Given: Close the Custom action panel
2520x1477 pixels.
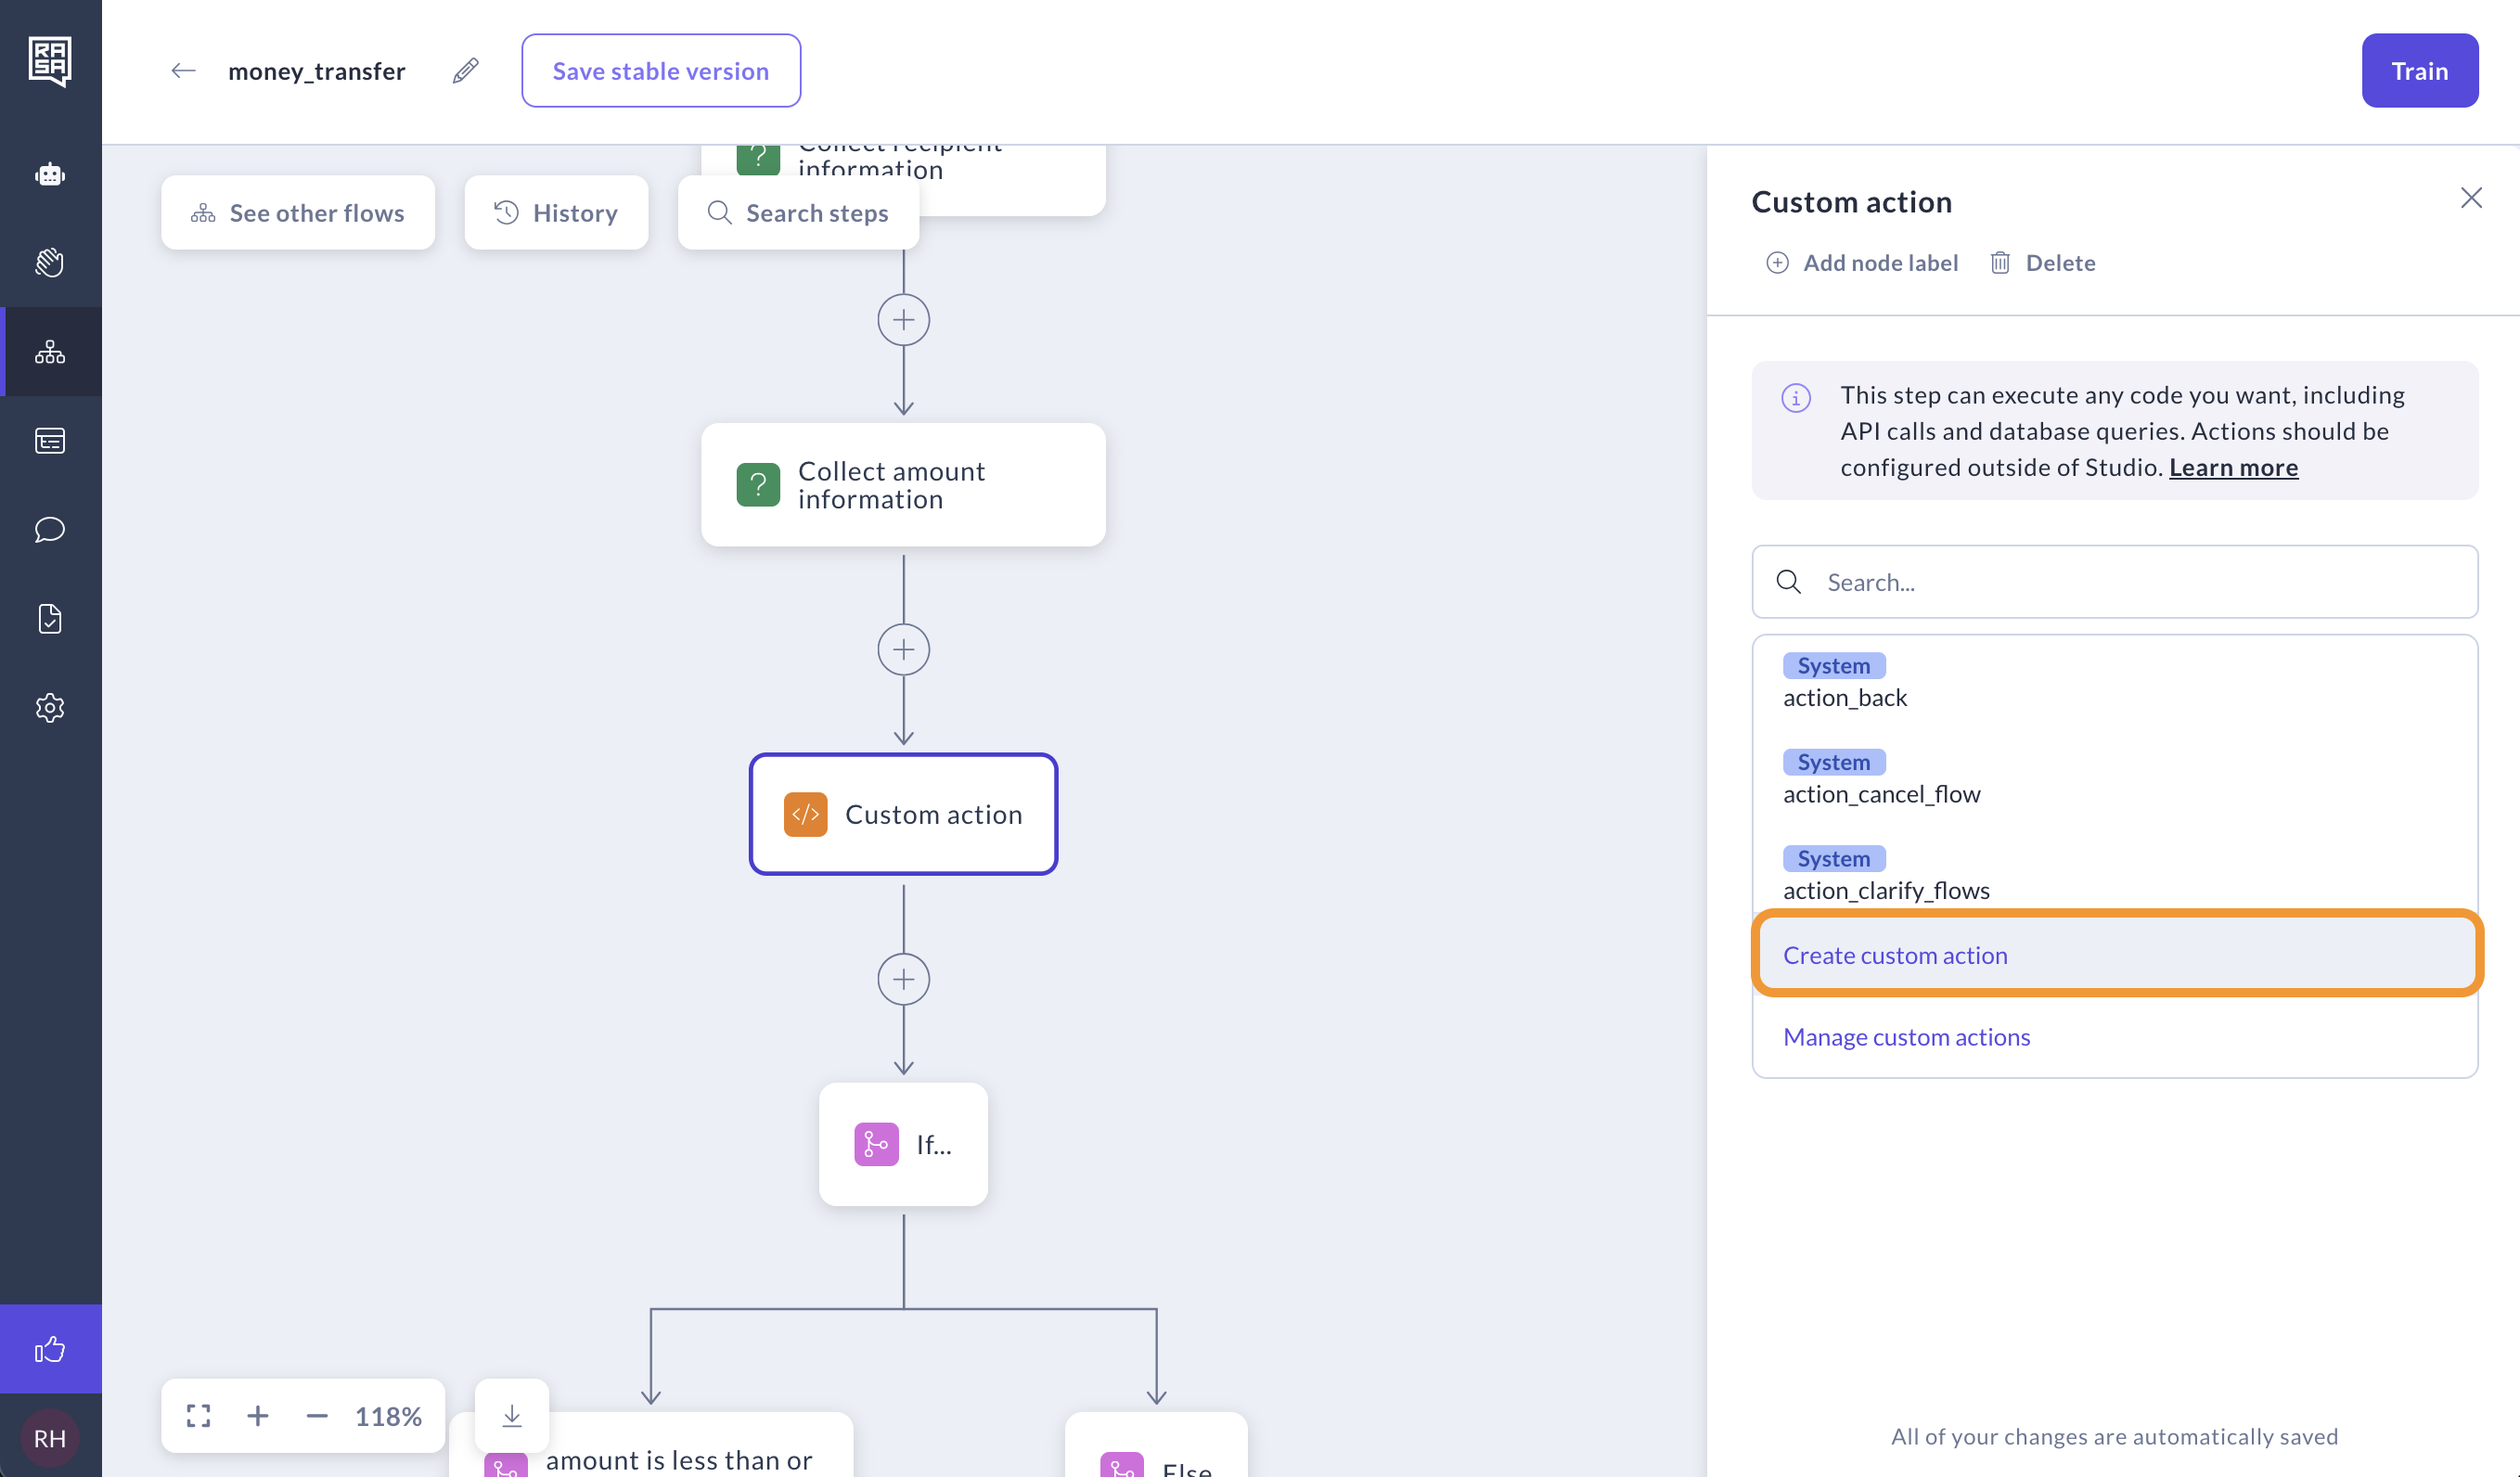Looking at the screenshot, I should point(2471,198).
